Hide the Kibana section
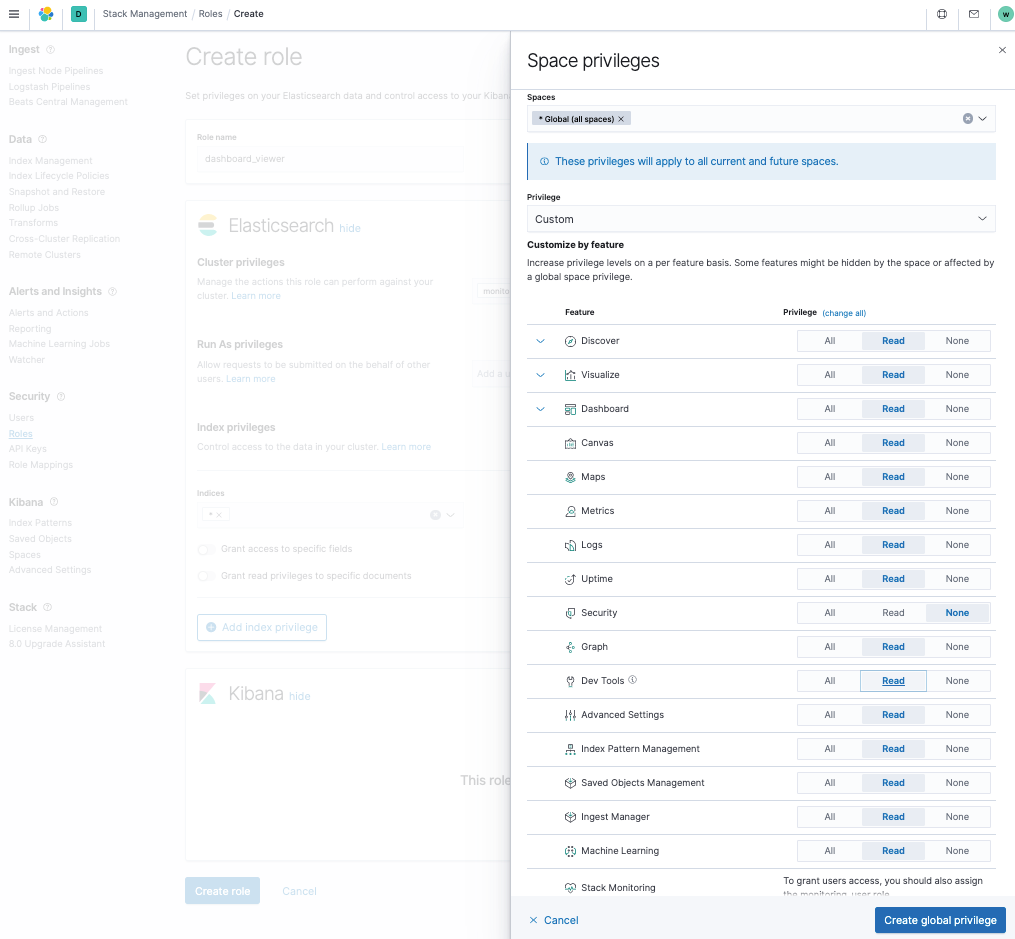Image resolution: width=1015 pixels, height=939 pixels. point(300,696)
